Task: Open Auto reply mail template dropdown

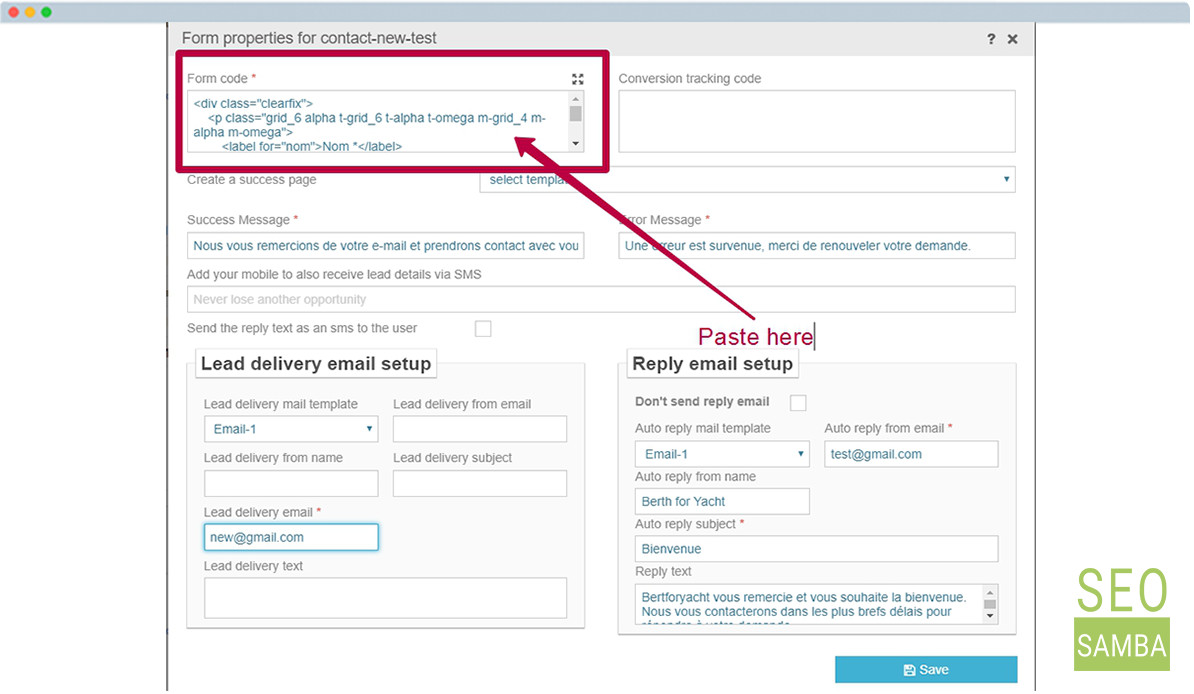Action: click(722, 454)
